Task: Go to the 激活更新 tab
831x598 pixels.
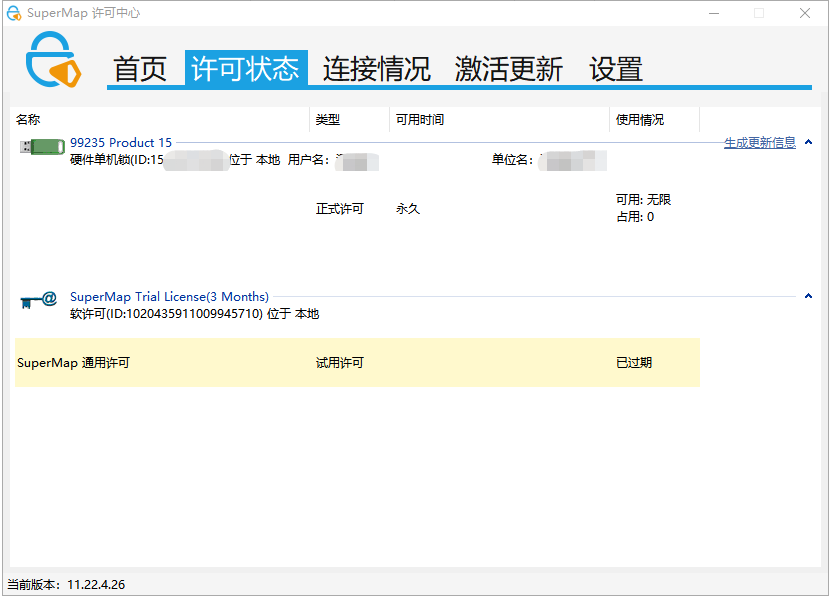Action: point(508,69)
